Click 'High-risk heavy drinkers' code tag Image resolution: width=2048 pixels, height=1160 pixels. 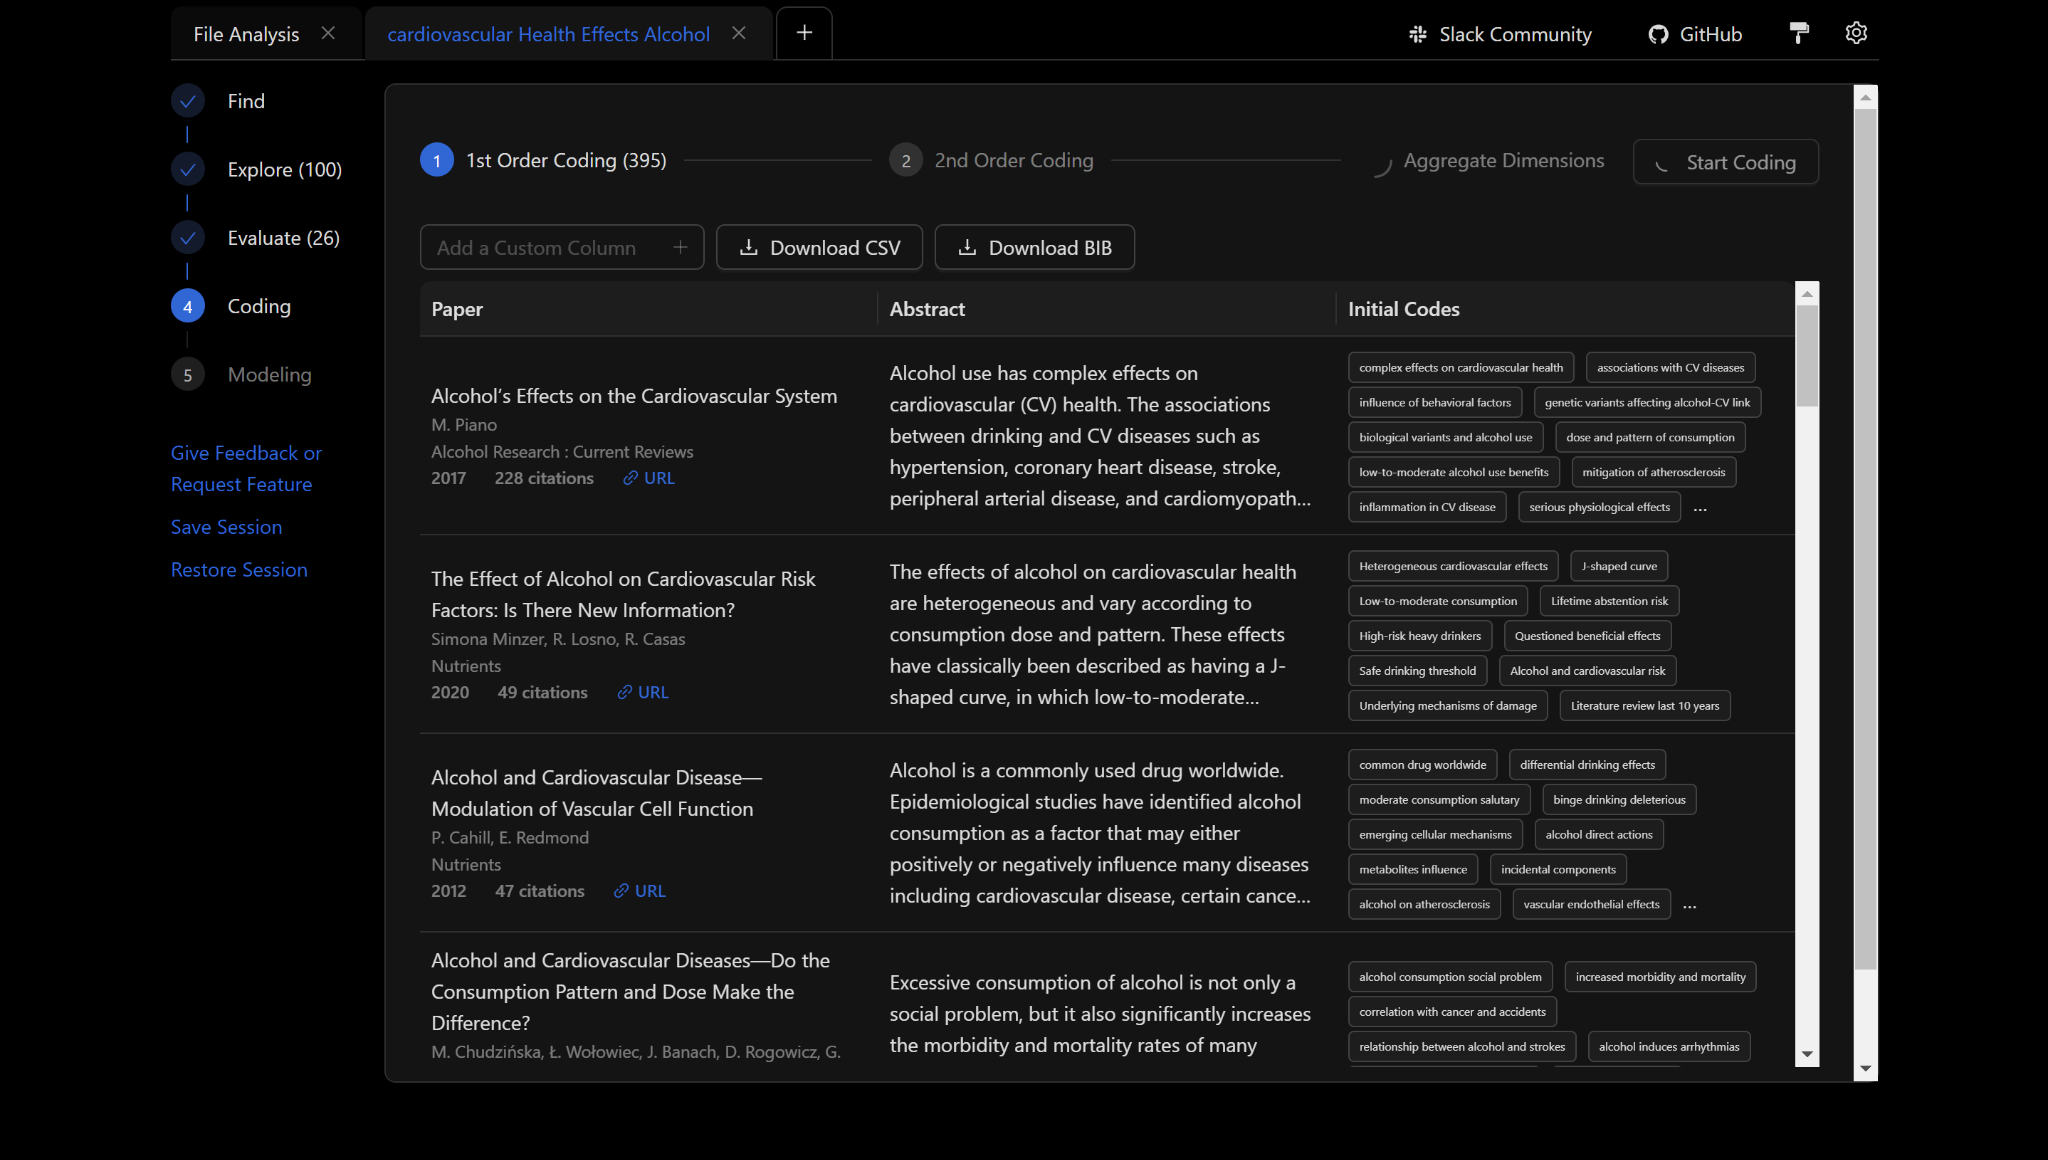(1420, 636)
